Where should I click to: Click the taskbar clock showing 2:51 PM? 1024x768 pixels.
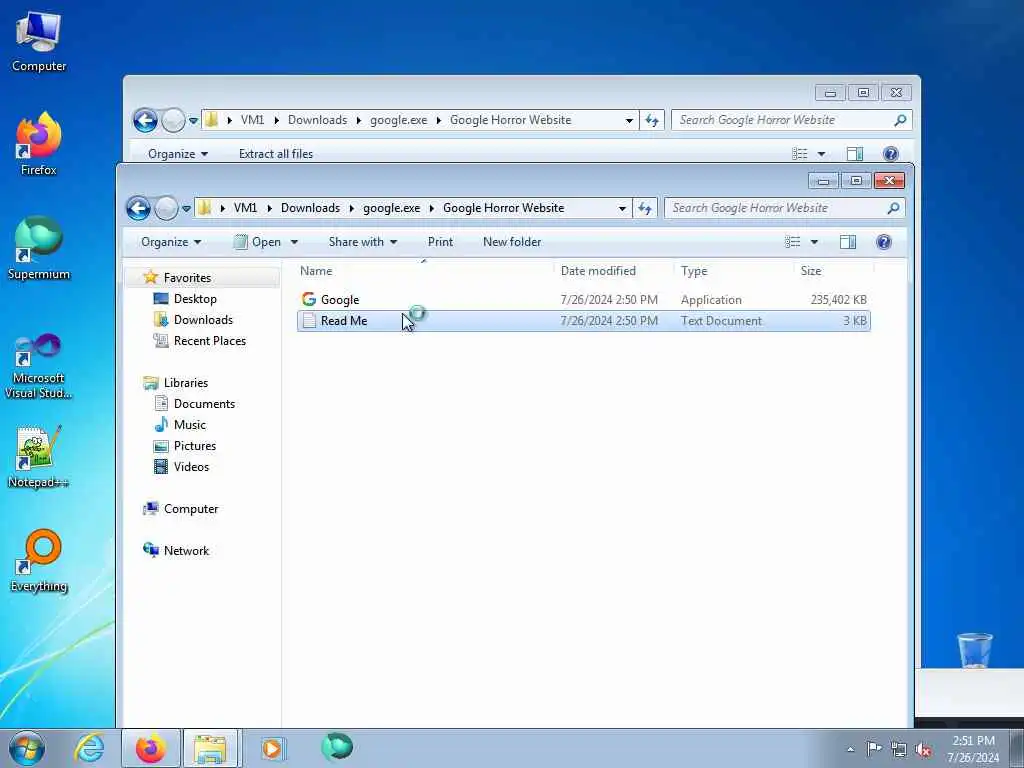coord(973,749)
